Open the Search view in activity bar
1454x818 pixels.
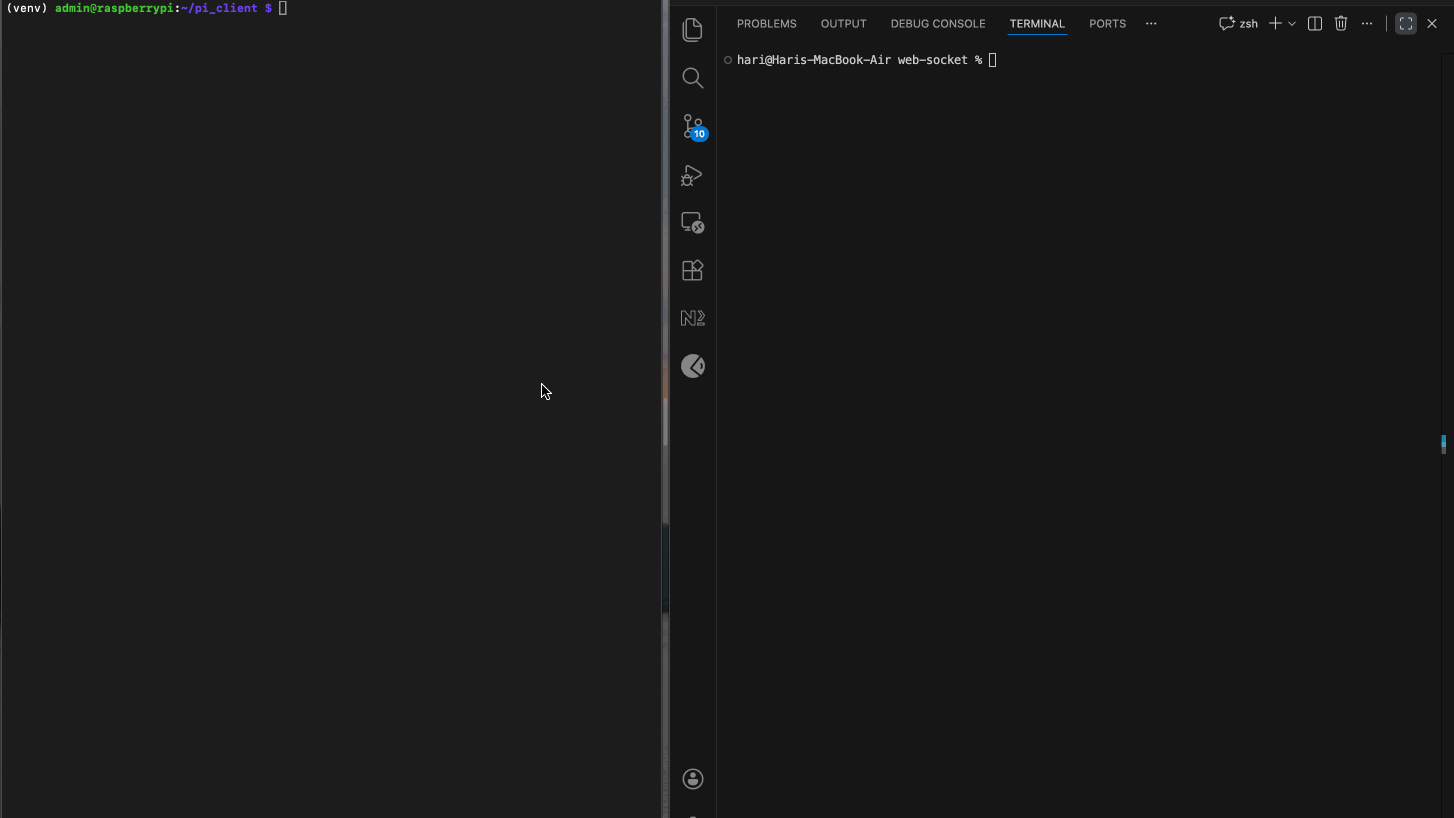pyautogui.click(x=692, y=78)
